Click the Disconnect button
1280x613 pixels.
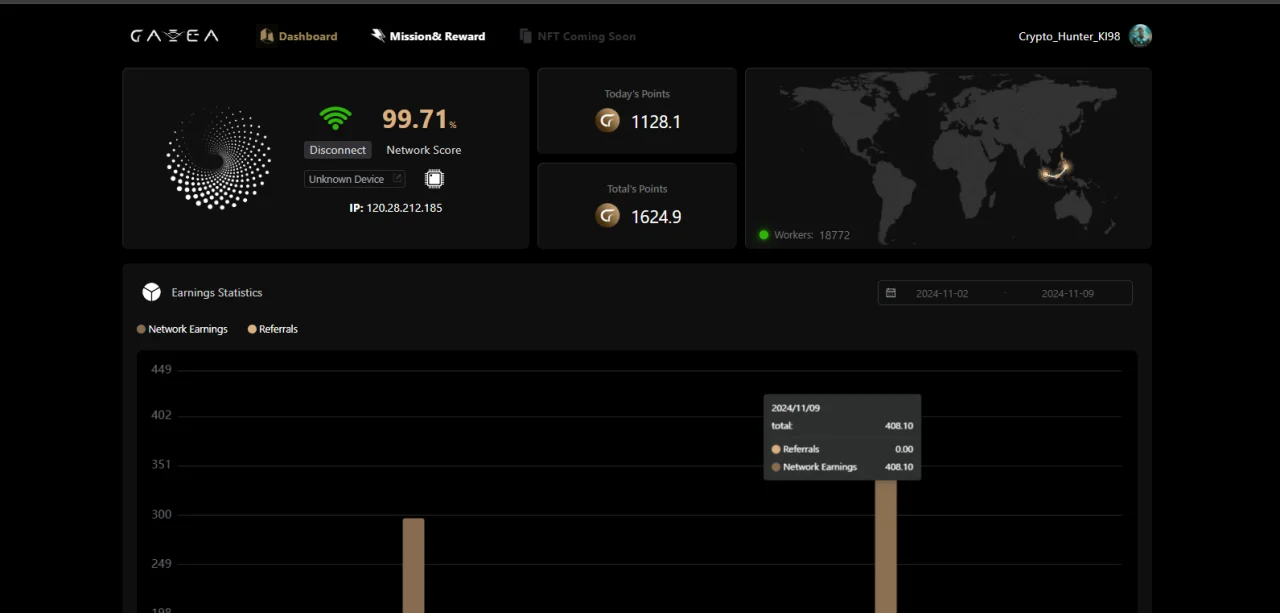(338, 150)
